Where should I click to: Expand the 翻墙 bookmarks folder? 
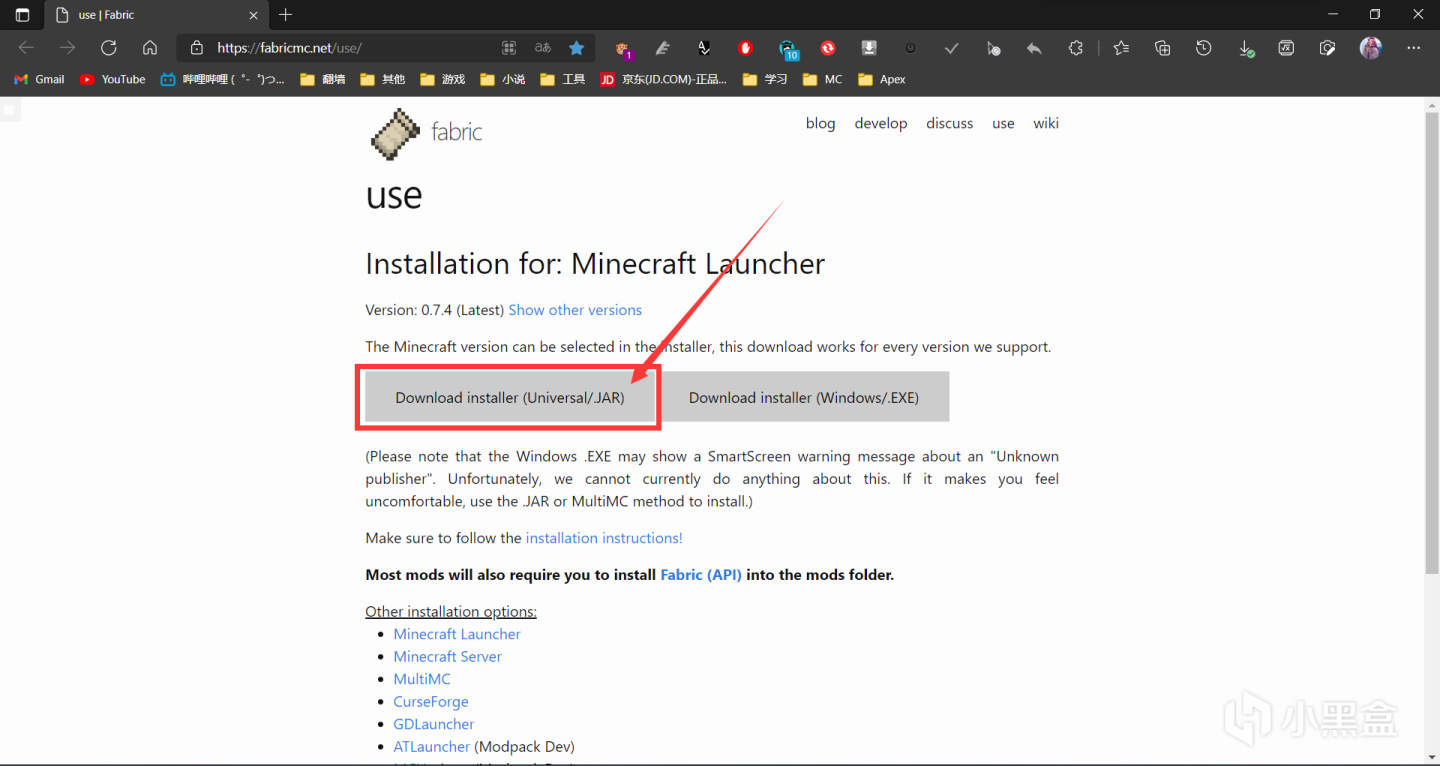pyautogui.click(x=322, y=79)
